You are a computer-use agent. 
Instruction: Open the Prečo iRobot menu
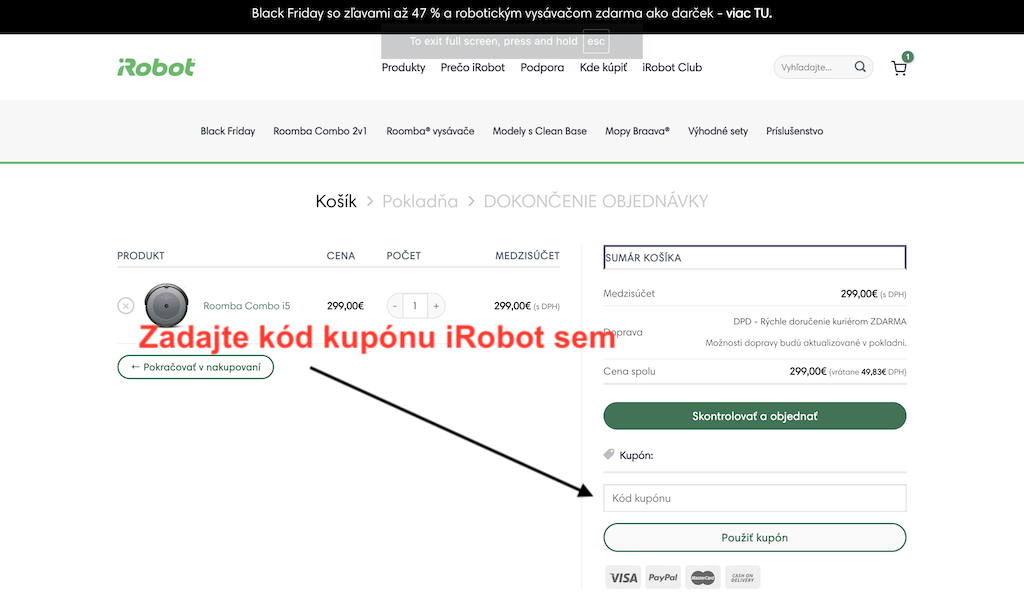473,67
